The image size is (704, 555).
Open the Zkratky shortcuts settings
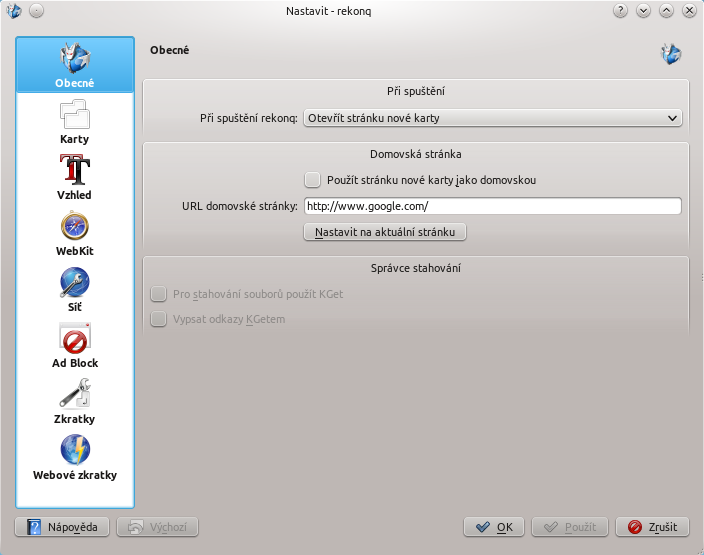tap(75, 401)
